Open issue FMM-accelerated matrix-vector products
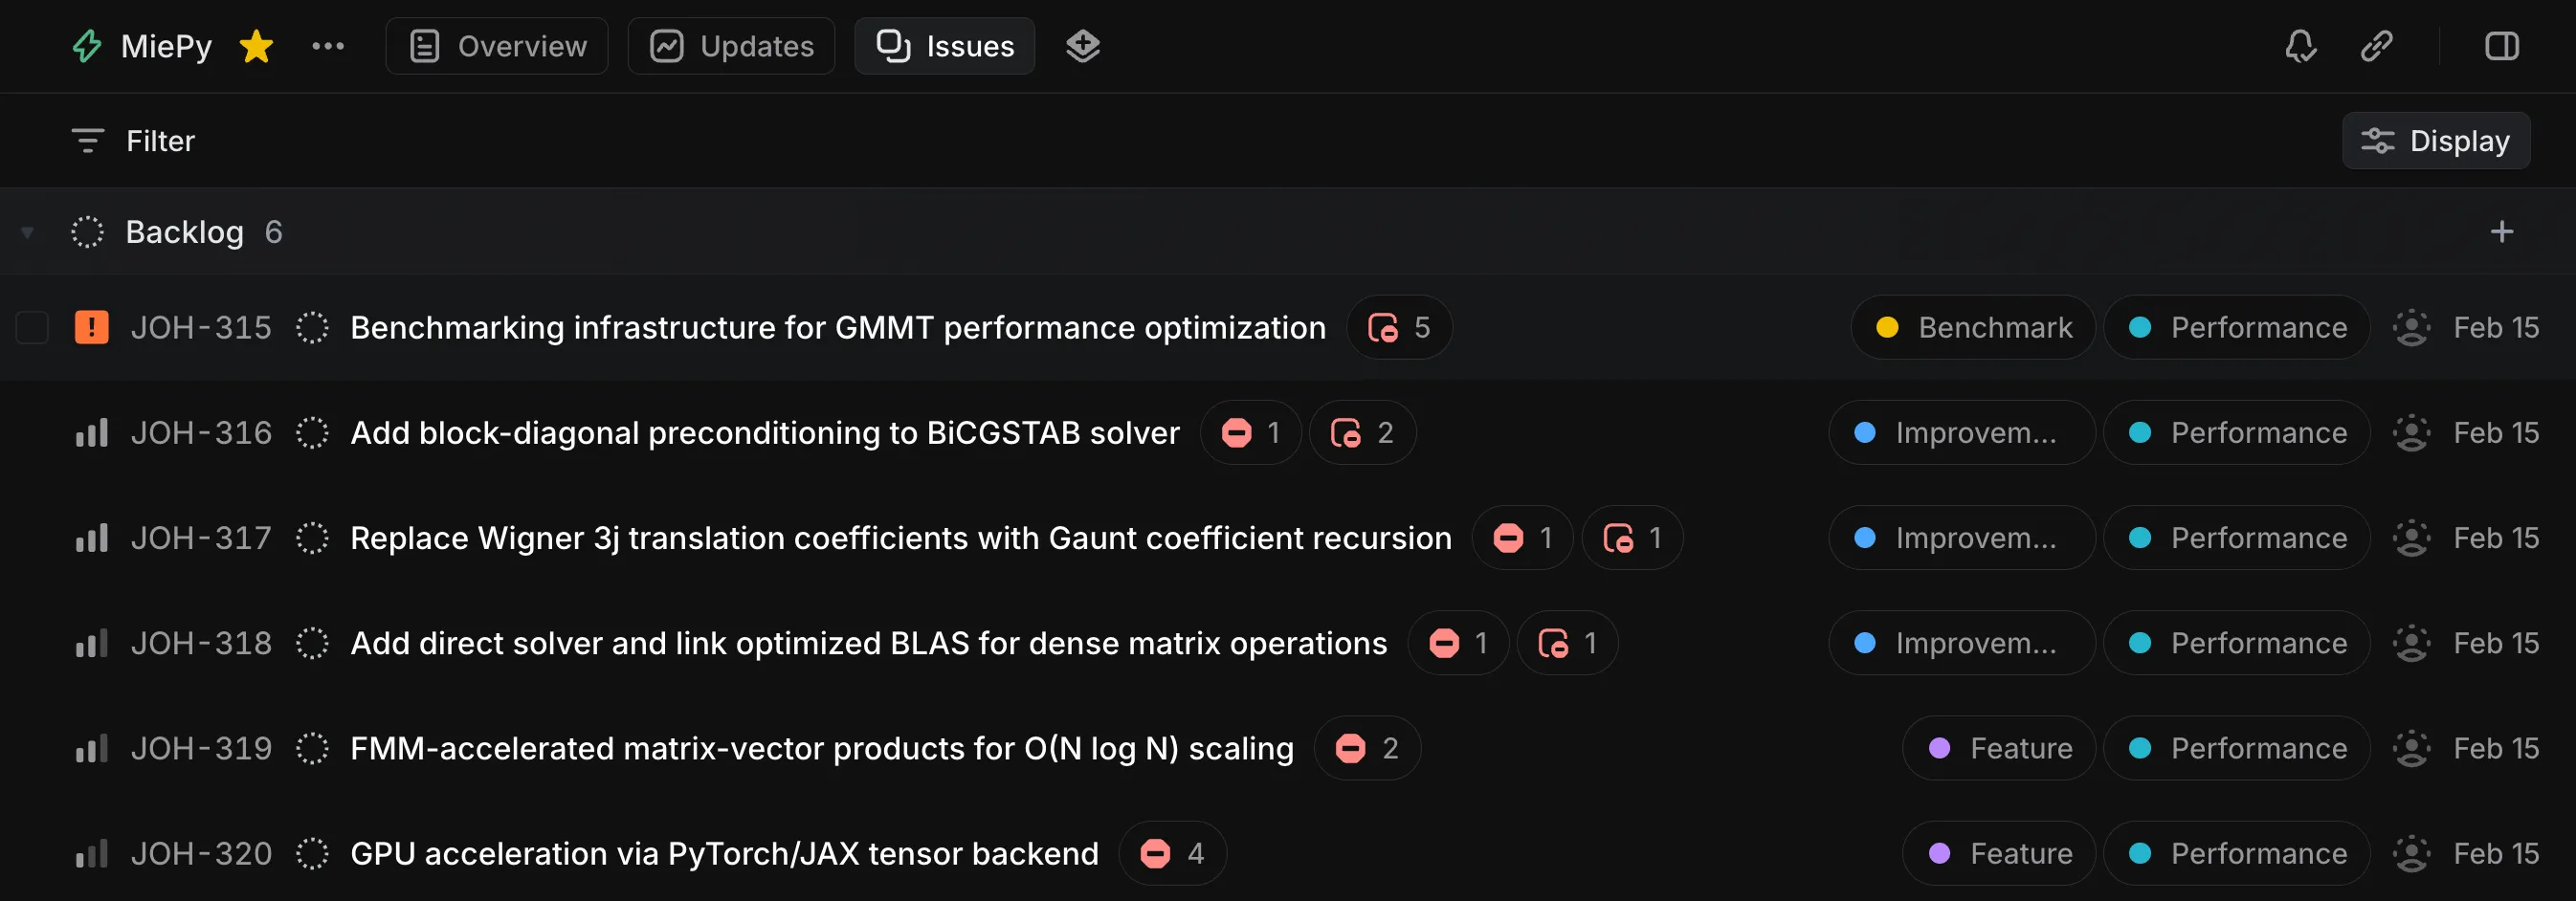Image resolution: width=2576 pixels, height=901 pixels. (821, 748)
